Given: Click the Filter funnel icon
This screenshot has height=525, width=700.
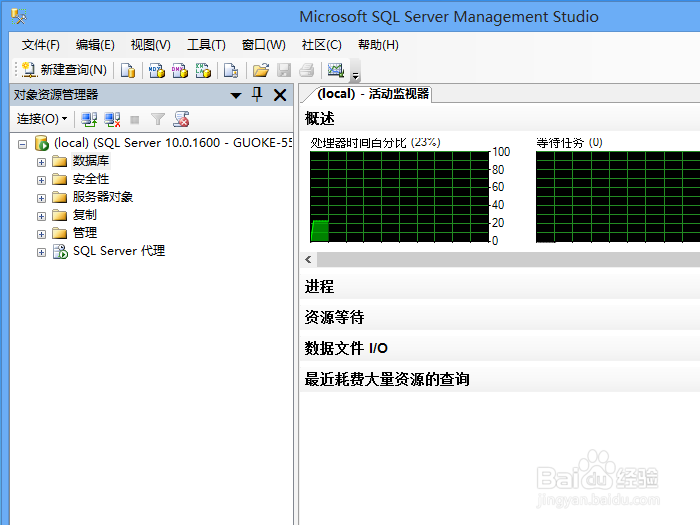Looking at the screenshot, I should pyautogui.click(x=158, y=119).
